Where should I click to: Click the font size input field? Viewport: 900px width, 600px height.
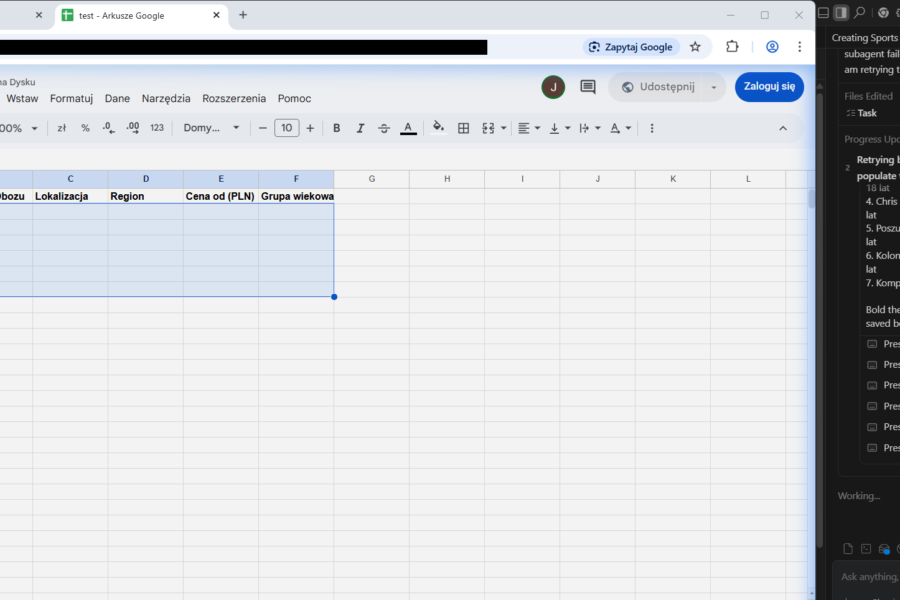click(x=286, y=128)
